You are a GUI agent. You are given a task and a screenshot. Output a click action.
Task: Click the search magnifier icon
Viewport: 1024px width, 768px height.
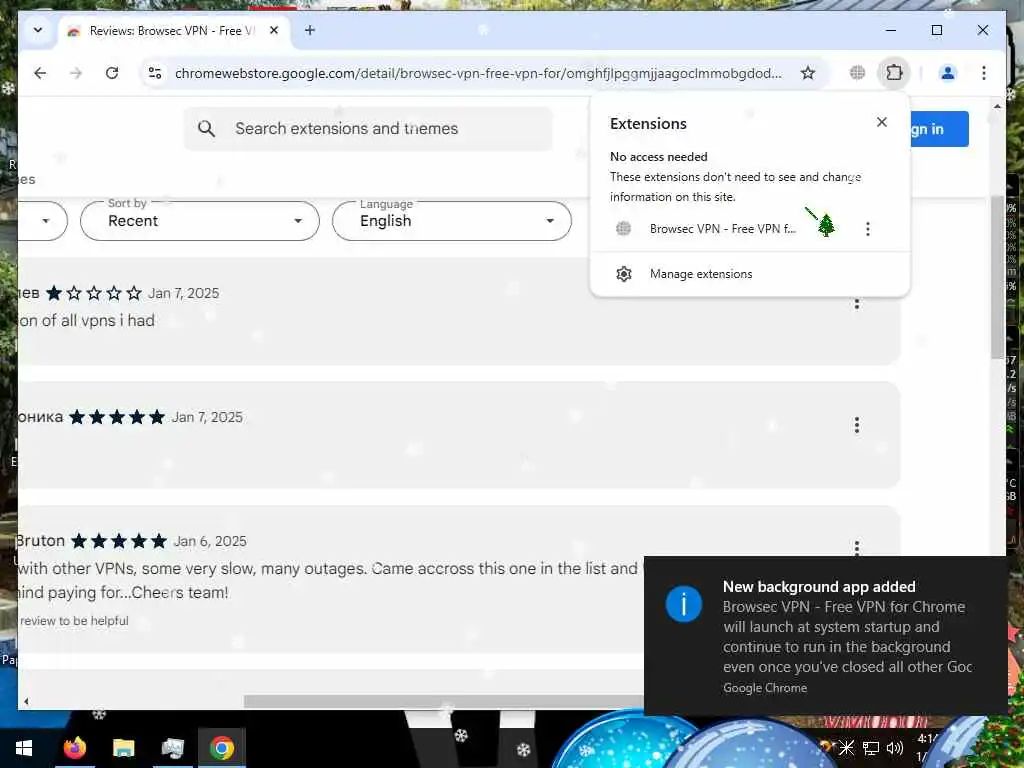(206, 129)
